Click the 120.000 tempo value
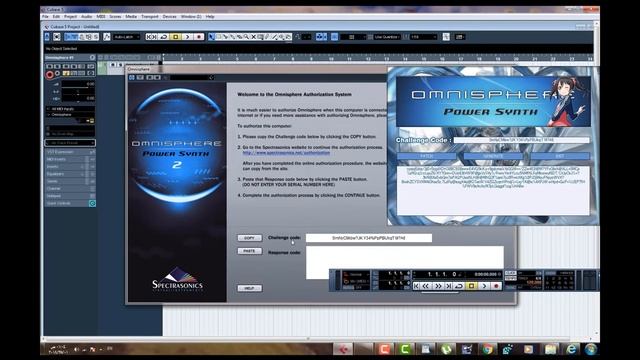This screenshot has height=360, width=640. [x=534, y=282]
